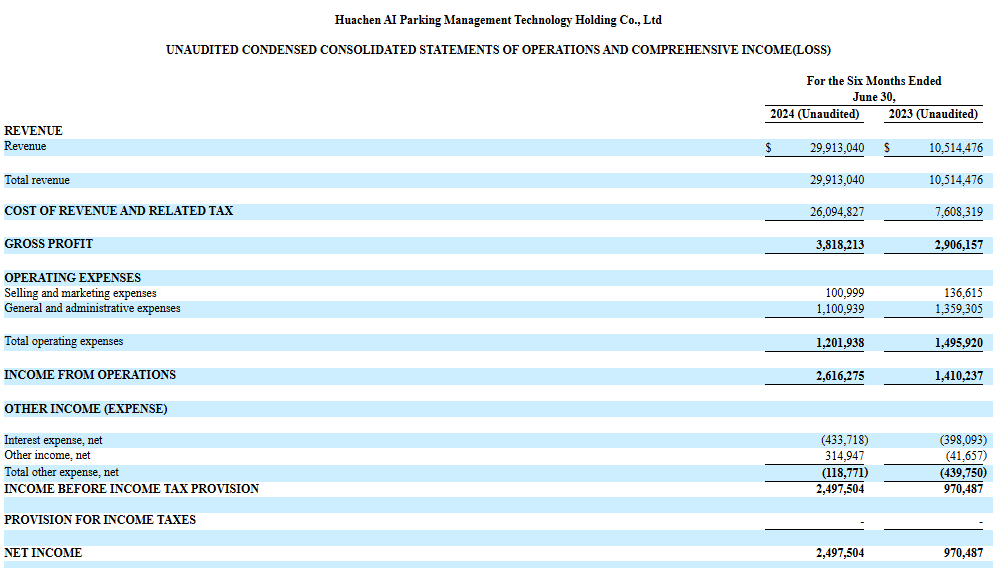Screen dimensions: 1000x568
Task: Select the '2023 (Unaudited)' column header
Action: 933,114
